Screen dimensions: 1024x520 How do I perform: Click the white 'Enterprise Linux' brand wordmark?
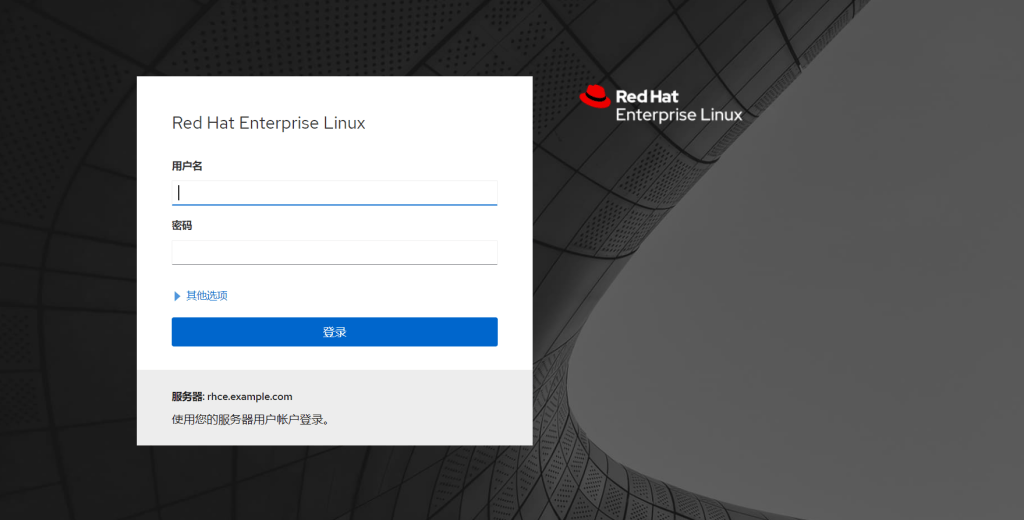679,115
